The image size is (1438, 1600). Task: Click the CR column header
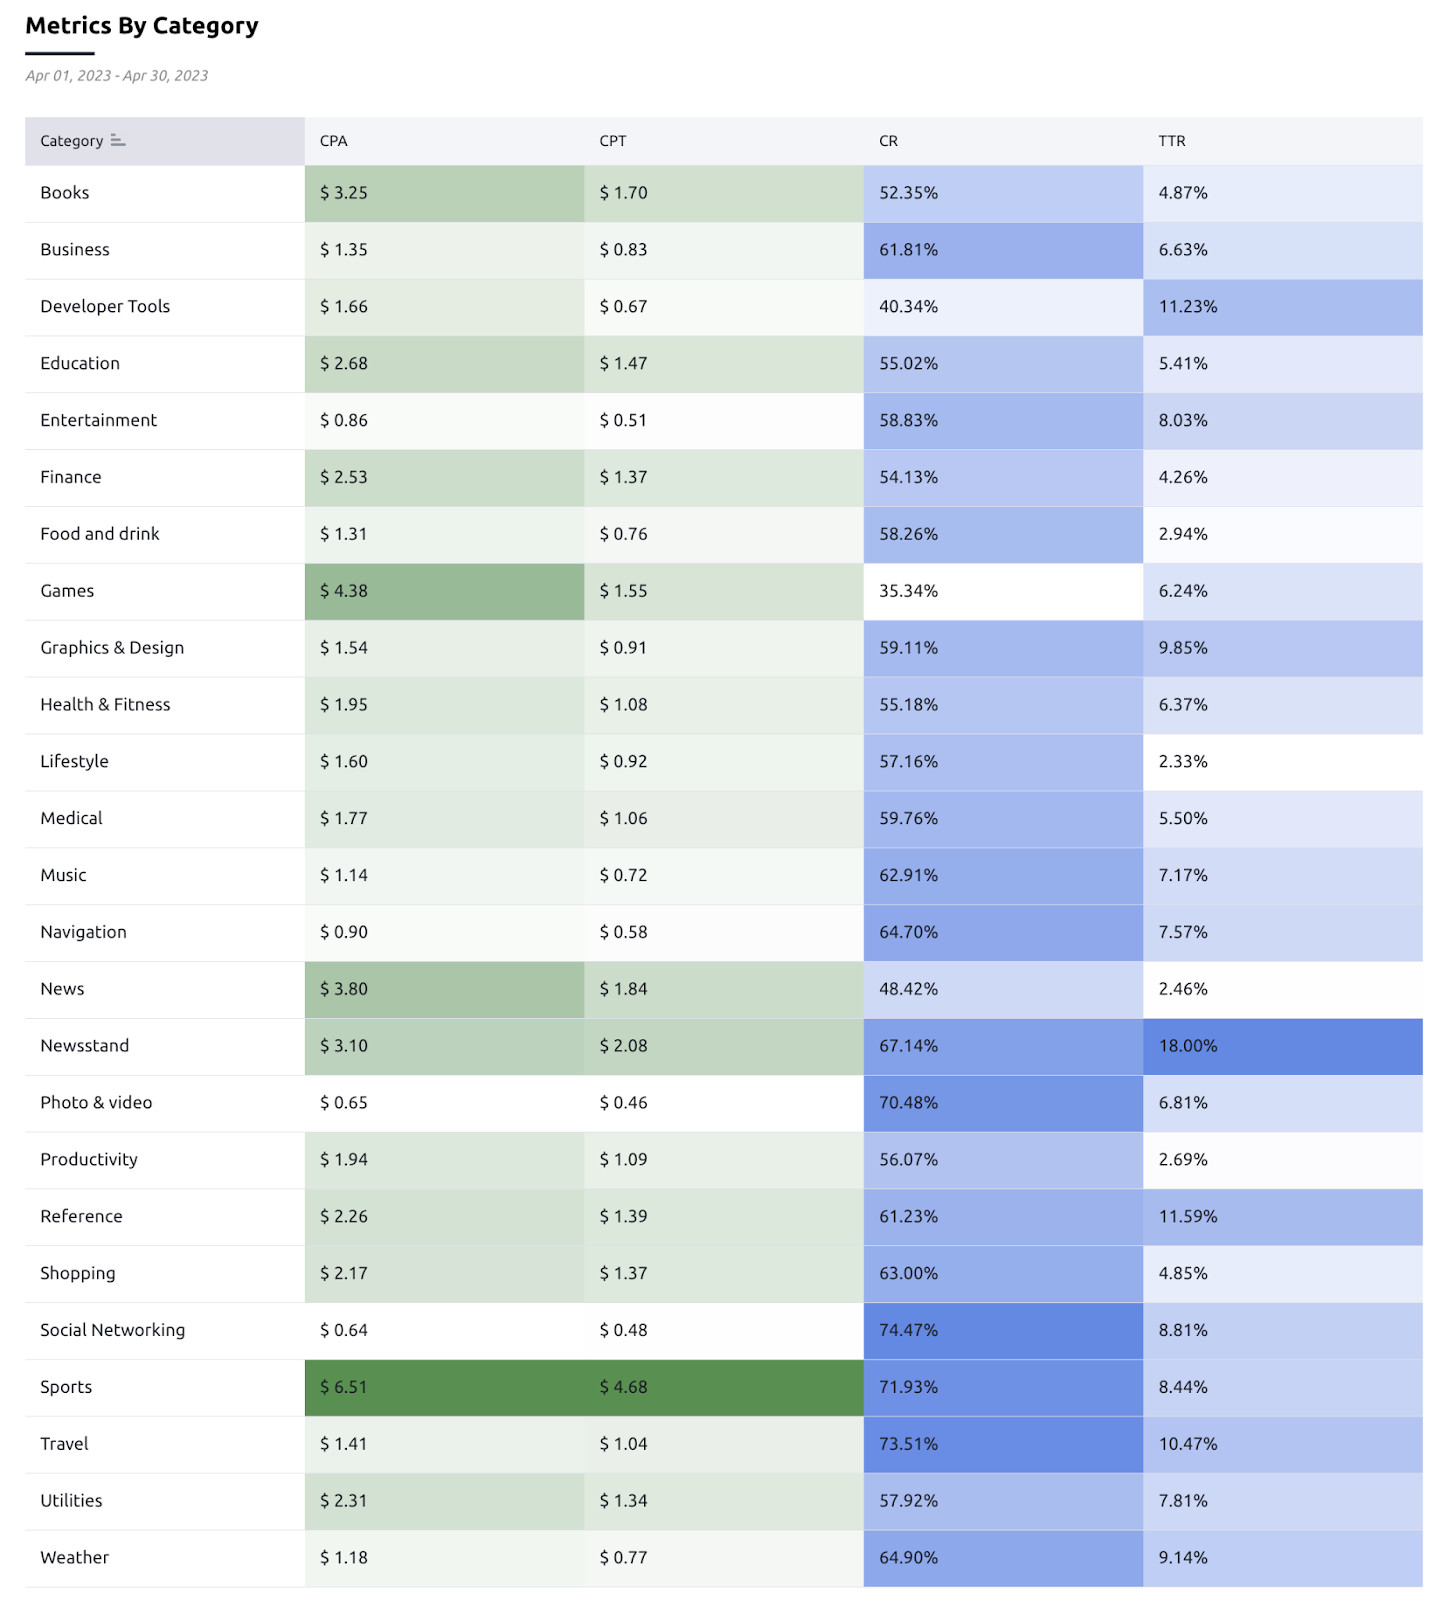click(888, 141)
